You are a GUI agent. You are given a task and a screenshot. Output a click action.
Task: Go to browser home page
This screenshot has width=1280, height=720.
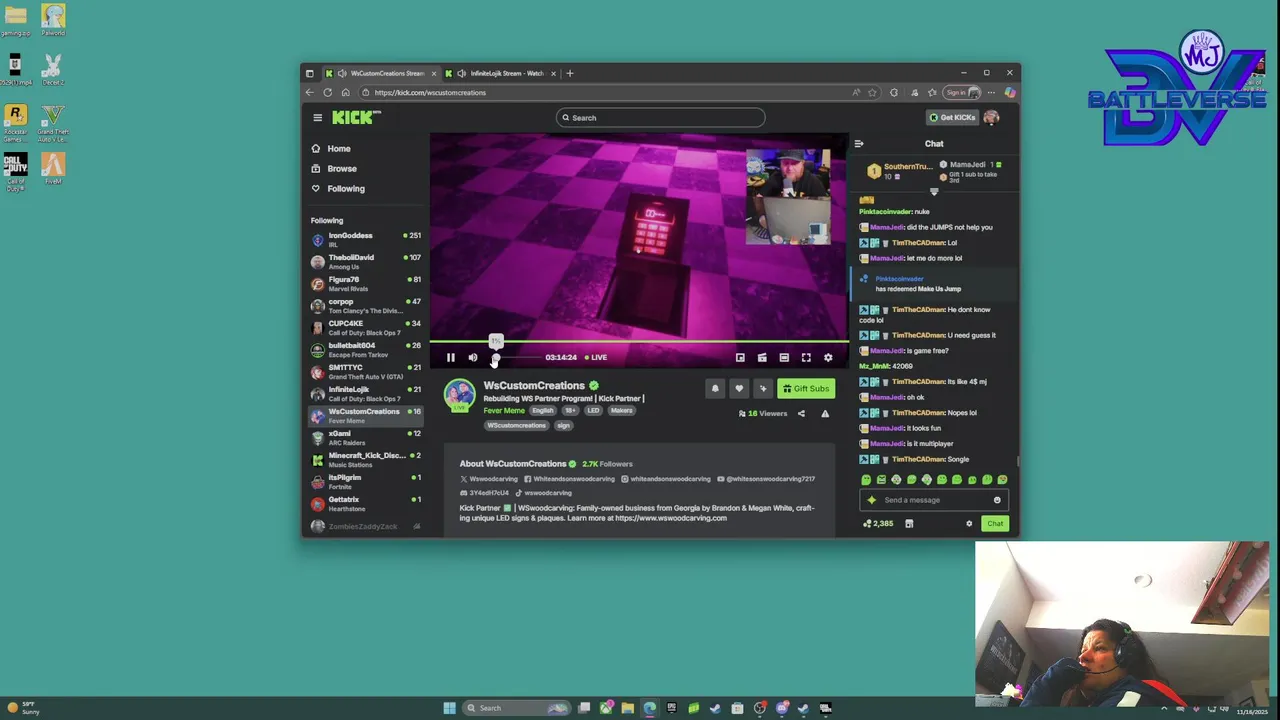click(346, 93)
